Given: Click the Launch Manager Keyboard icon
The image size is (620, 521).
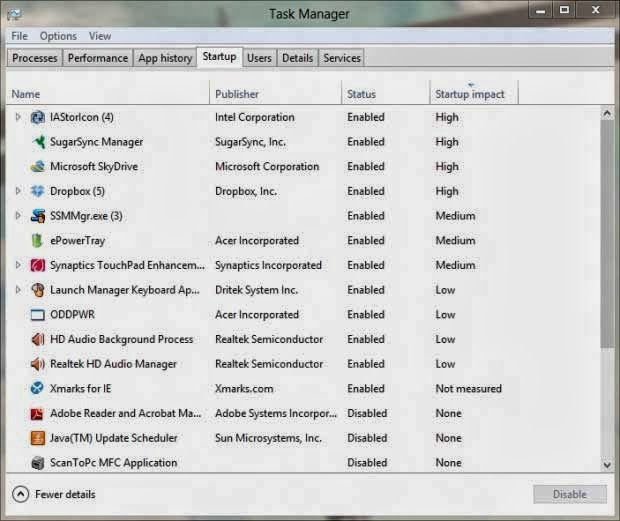Looking at the screenshot, I should (38, 290).
